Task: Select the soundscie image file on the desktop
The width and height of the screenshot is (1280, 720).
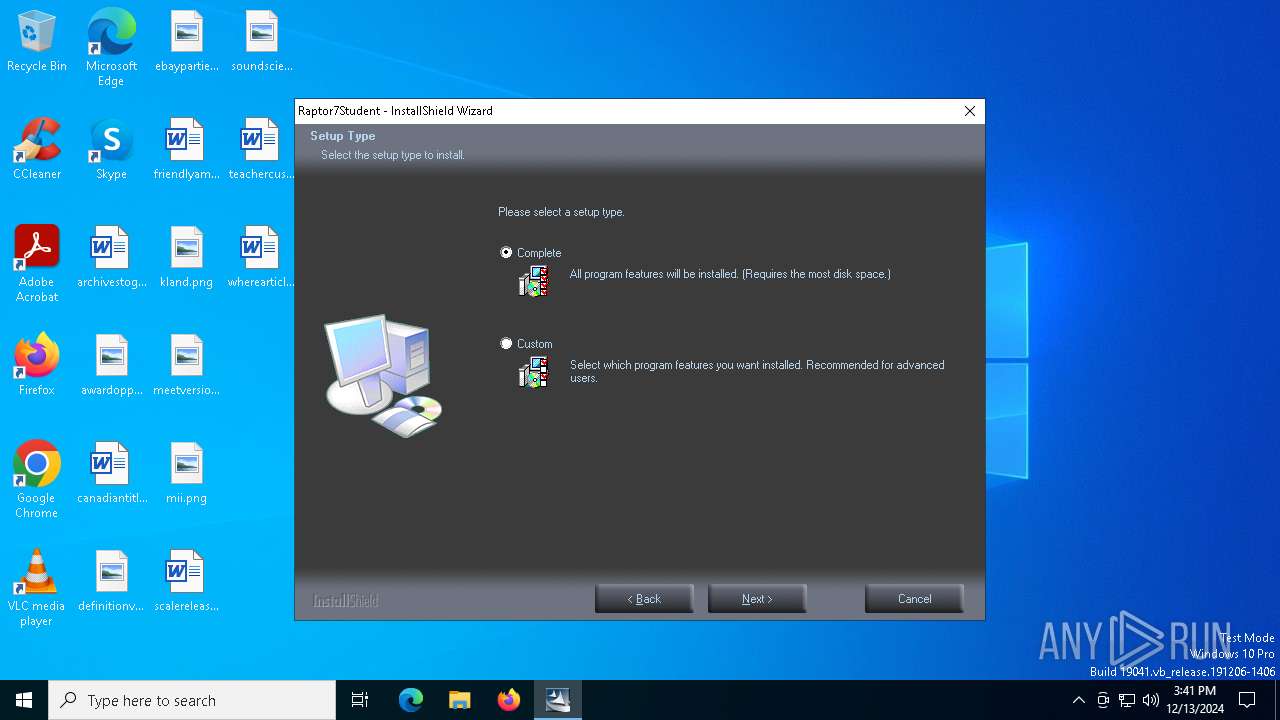Action: coord(261,42)
